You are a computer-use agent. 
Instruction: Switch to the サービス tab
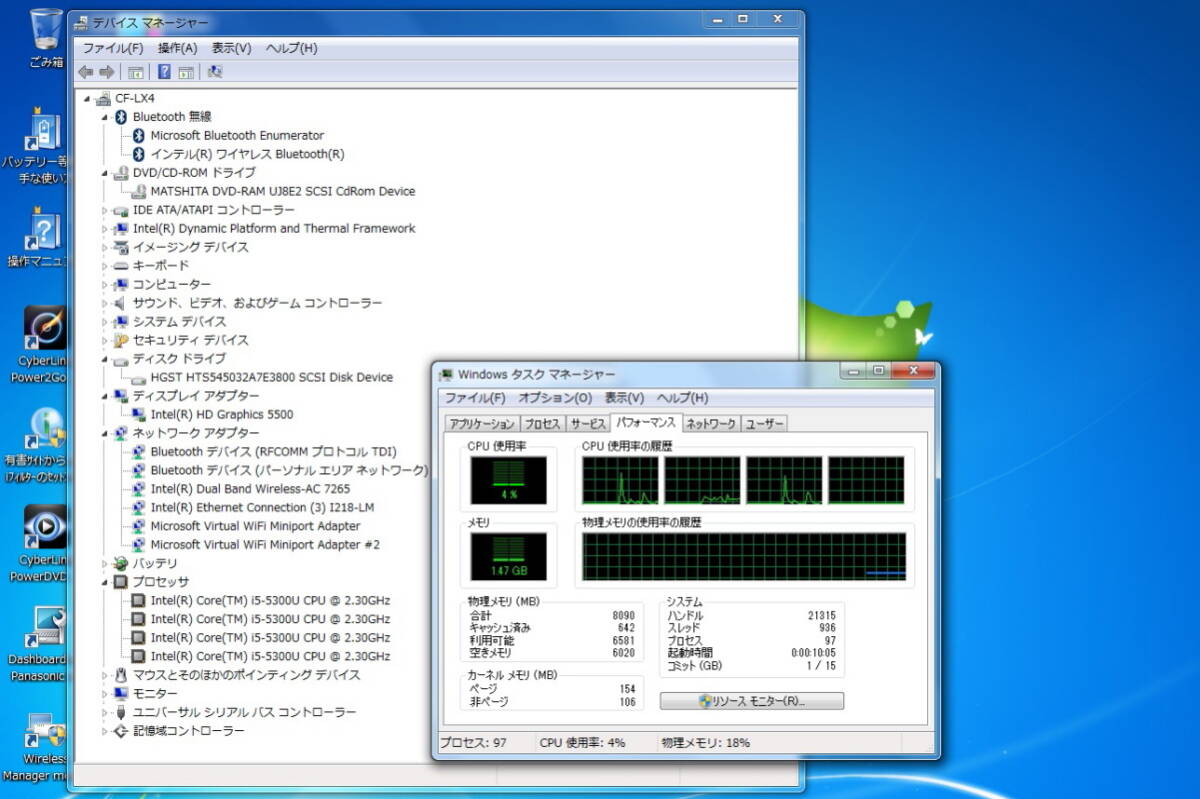pyautogui.click(x=588, y=424)
